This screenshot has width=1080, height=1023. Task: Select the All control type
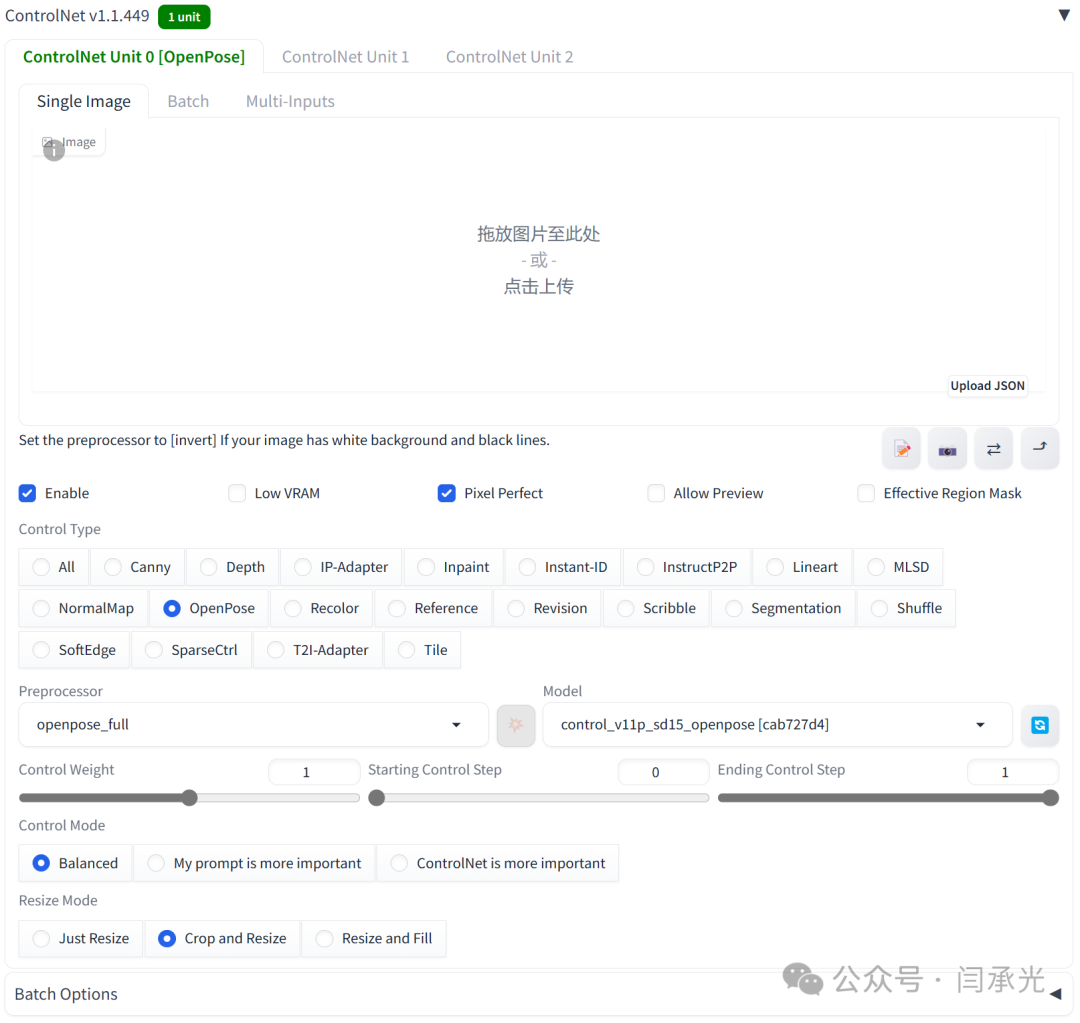coord(54,567)
